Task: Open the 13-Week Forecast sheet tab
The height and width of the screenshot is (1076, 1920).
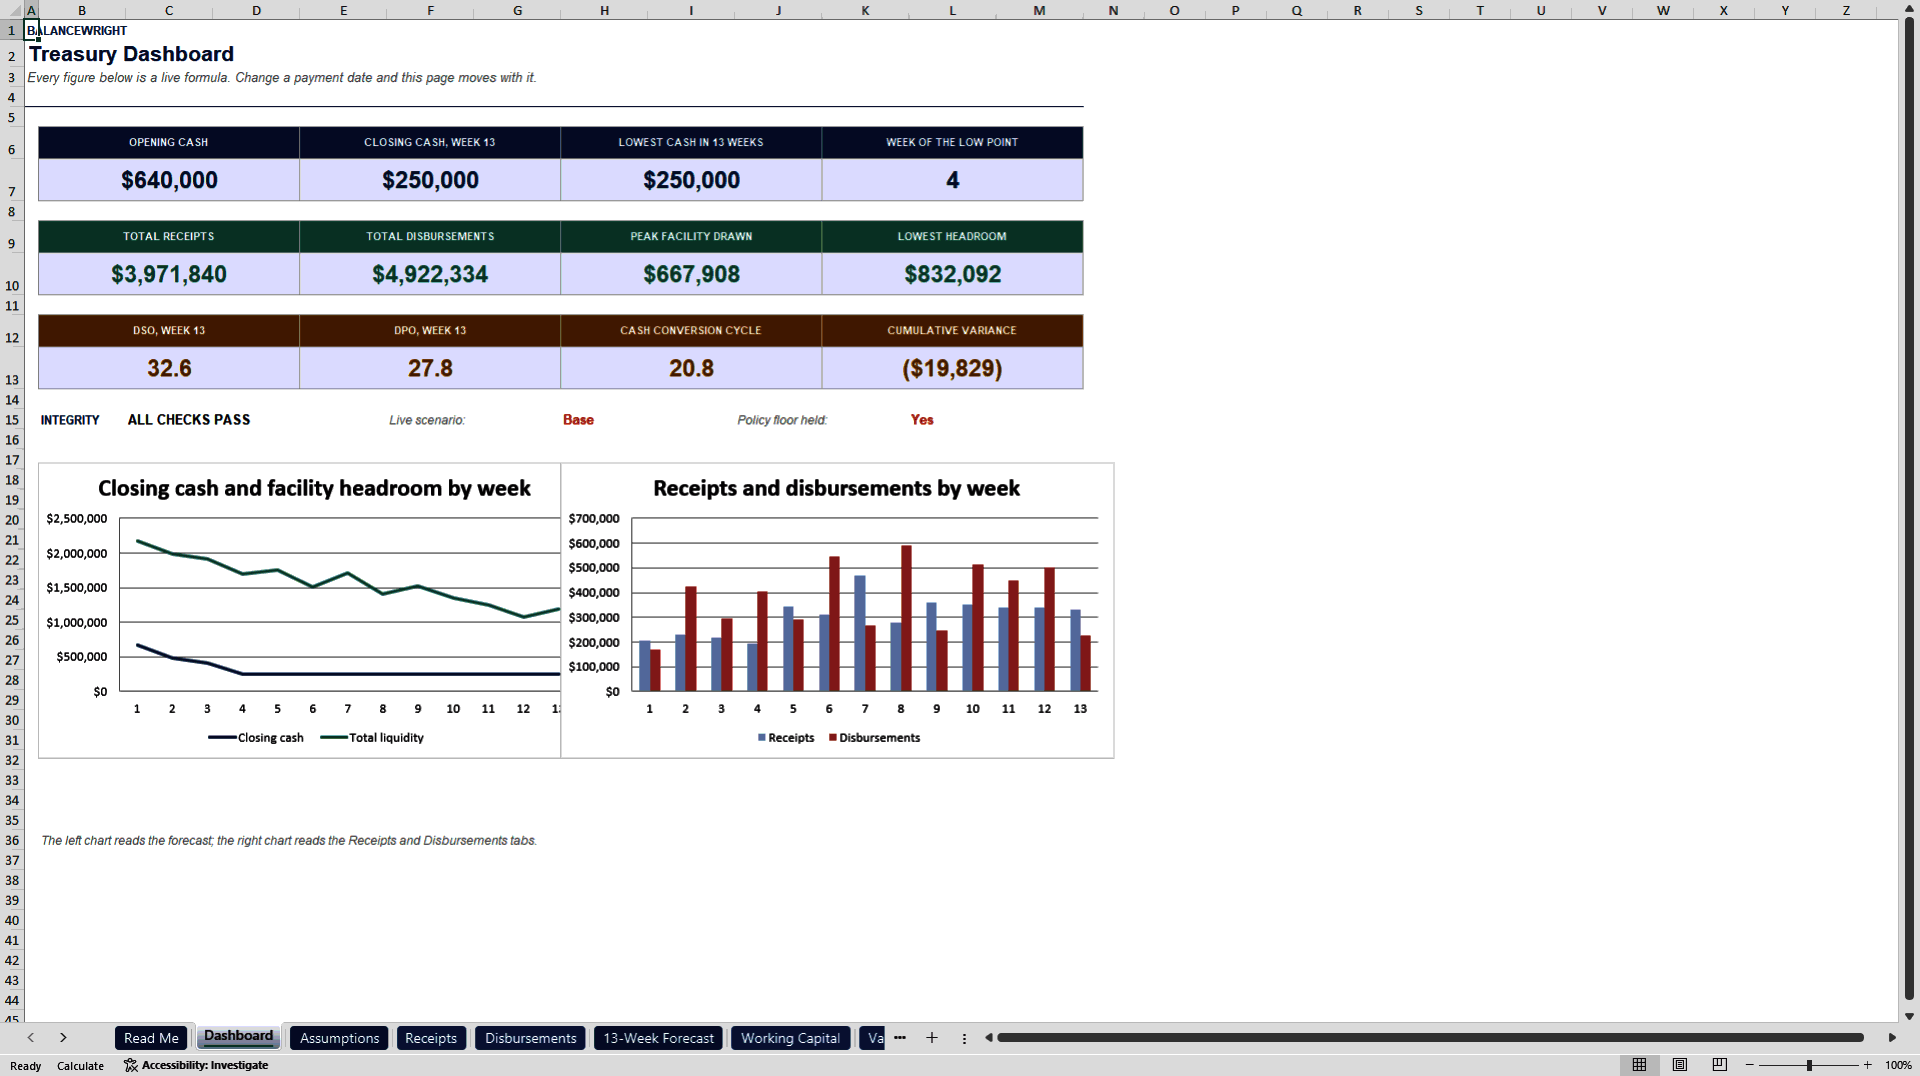Action: (658, 1038)
